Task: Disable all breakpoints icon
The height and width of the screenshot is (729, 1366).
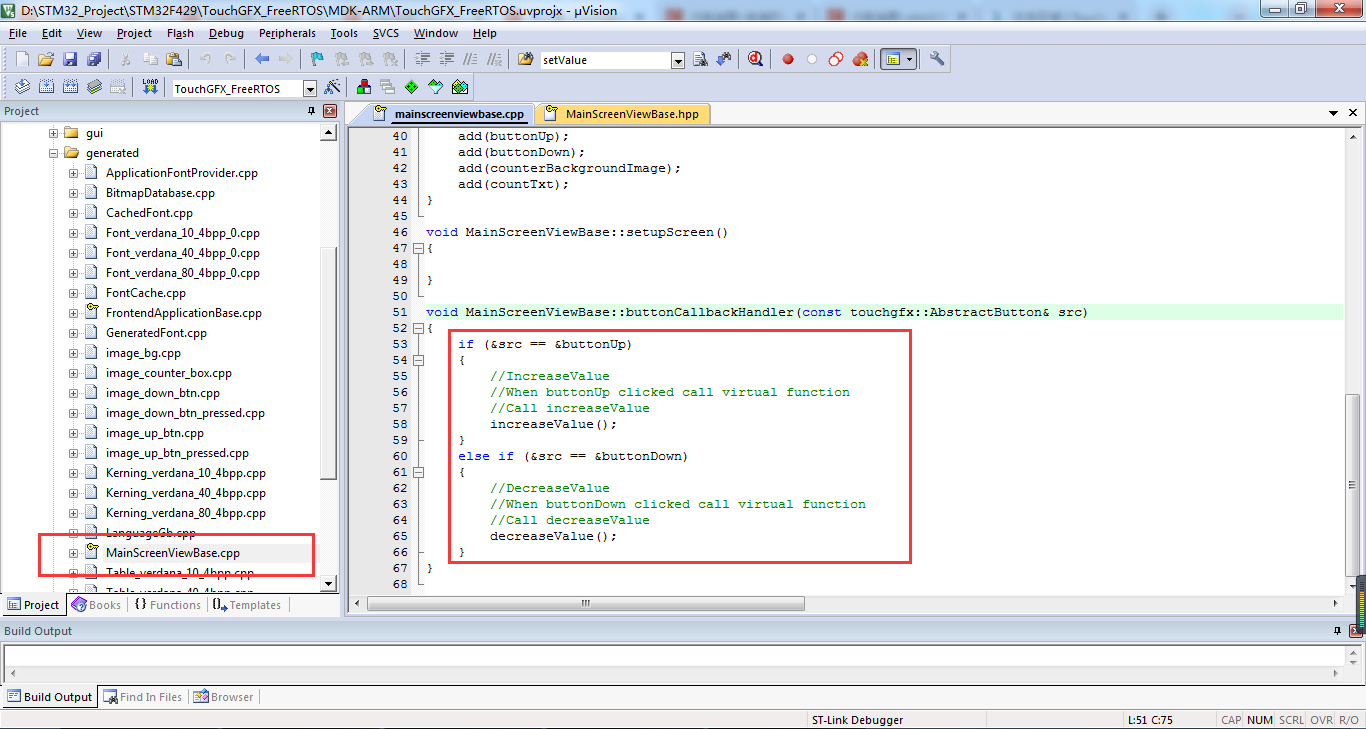Action: pyautogui.click(x=836, y=59)
